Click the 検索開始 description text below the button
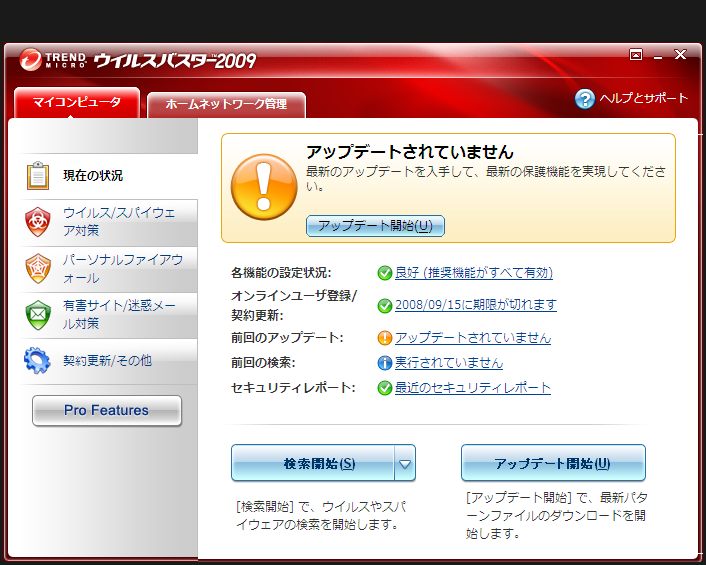Image resolution: width=706 pixels, height=565 pixels. (x=321, y=516)
